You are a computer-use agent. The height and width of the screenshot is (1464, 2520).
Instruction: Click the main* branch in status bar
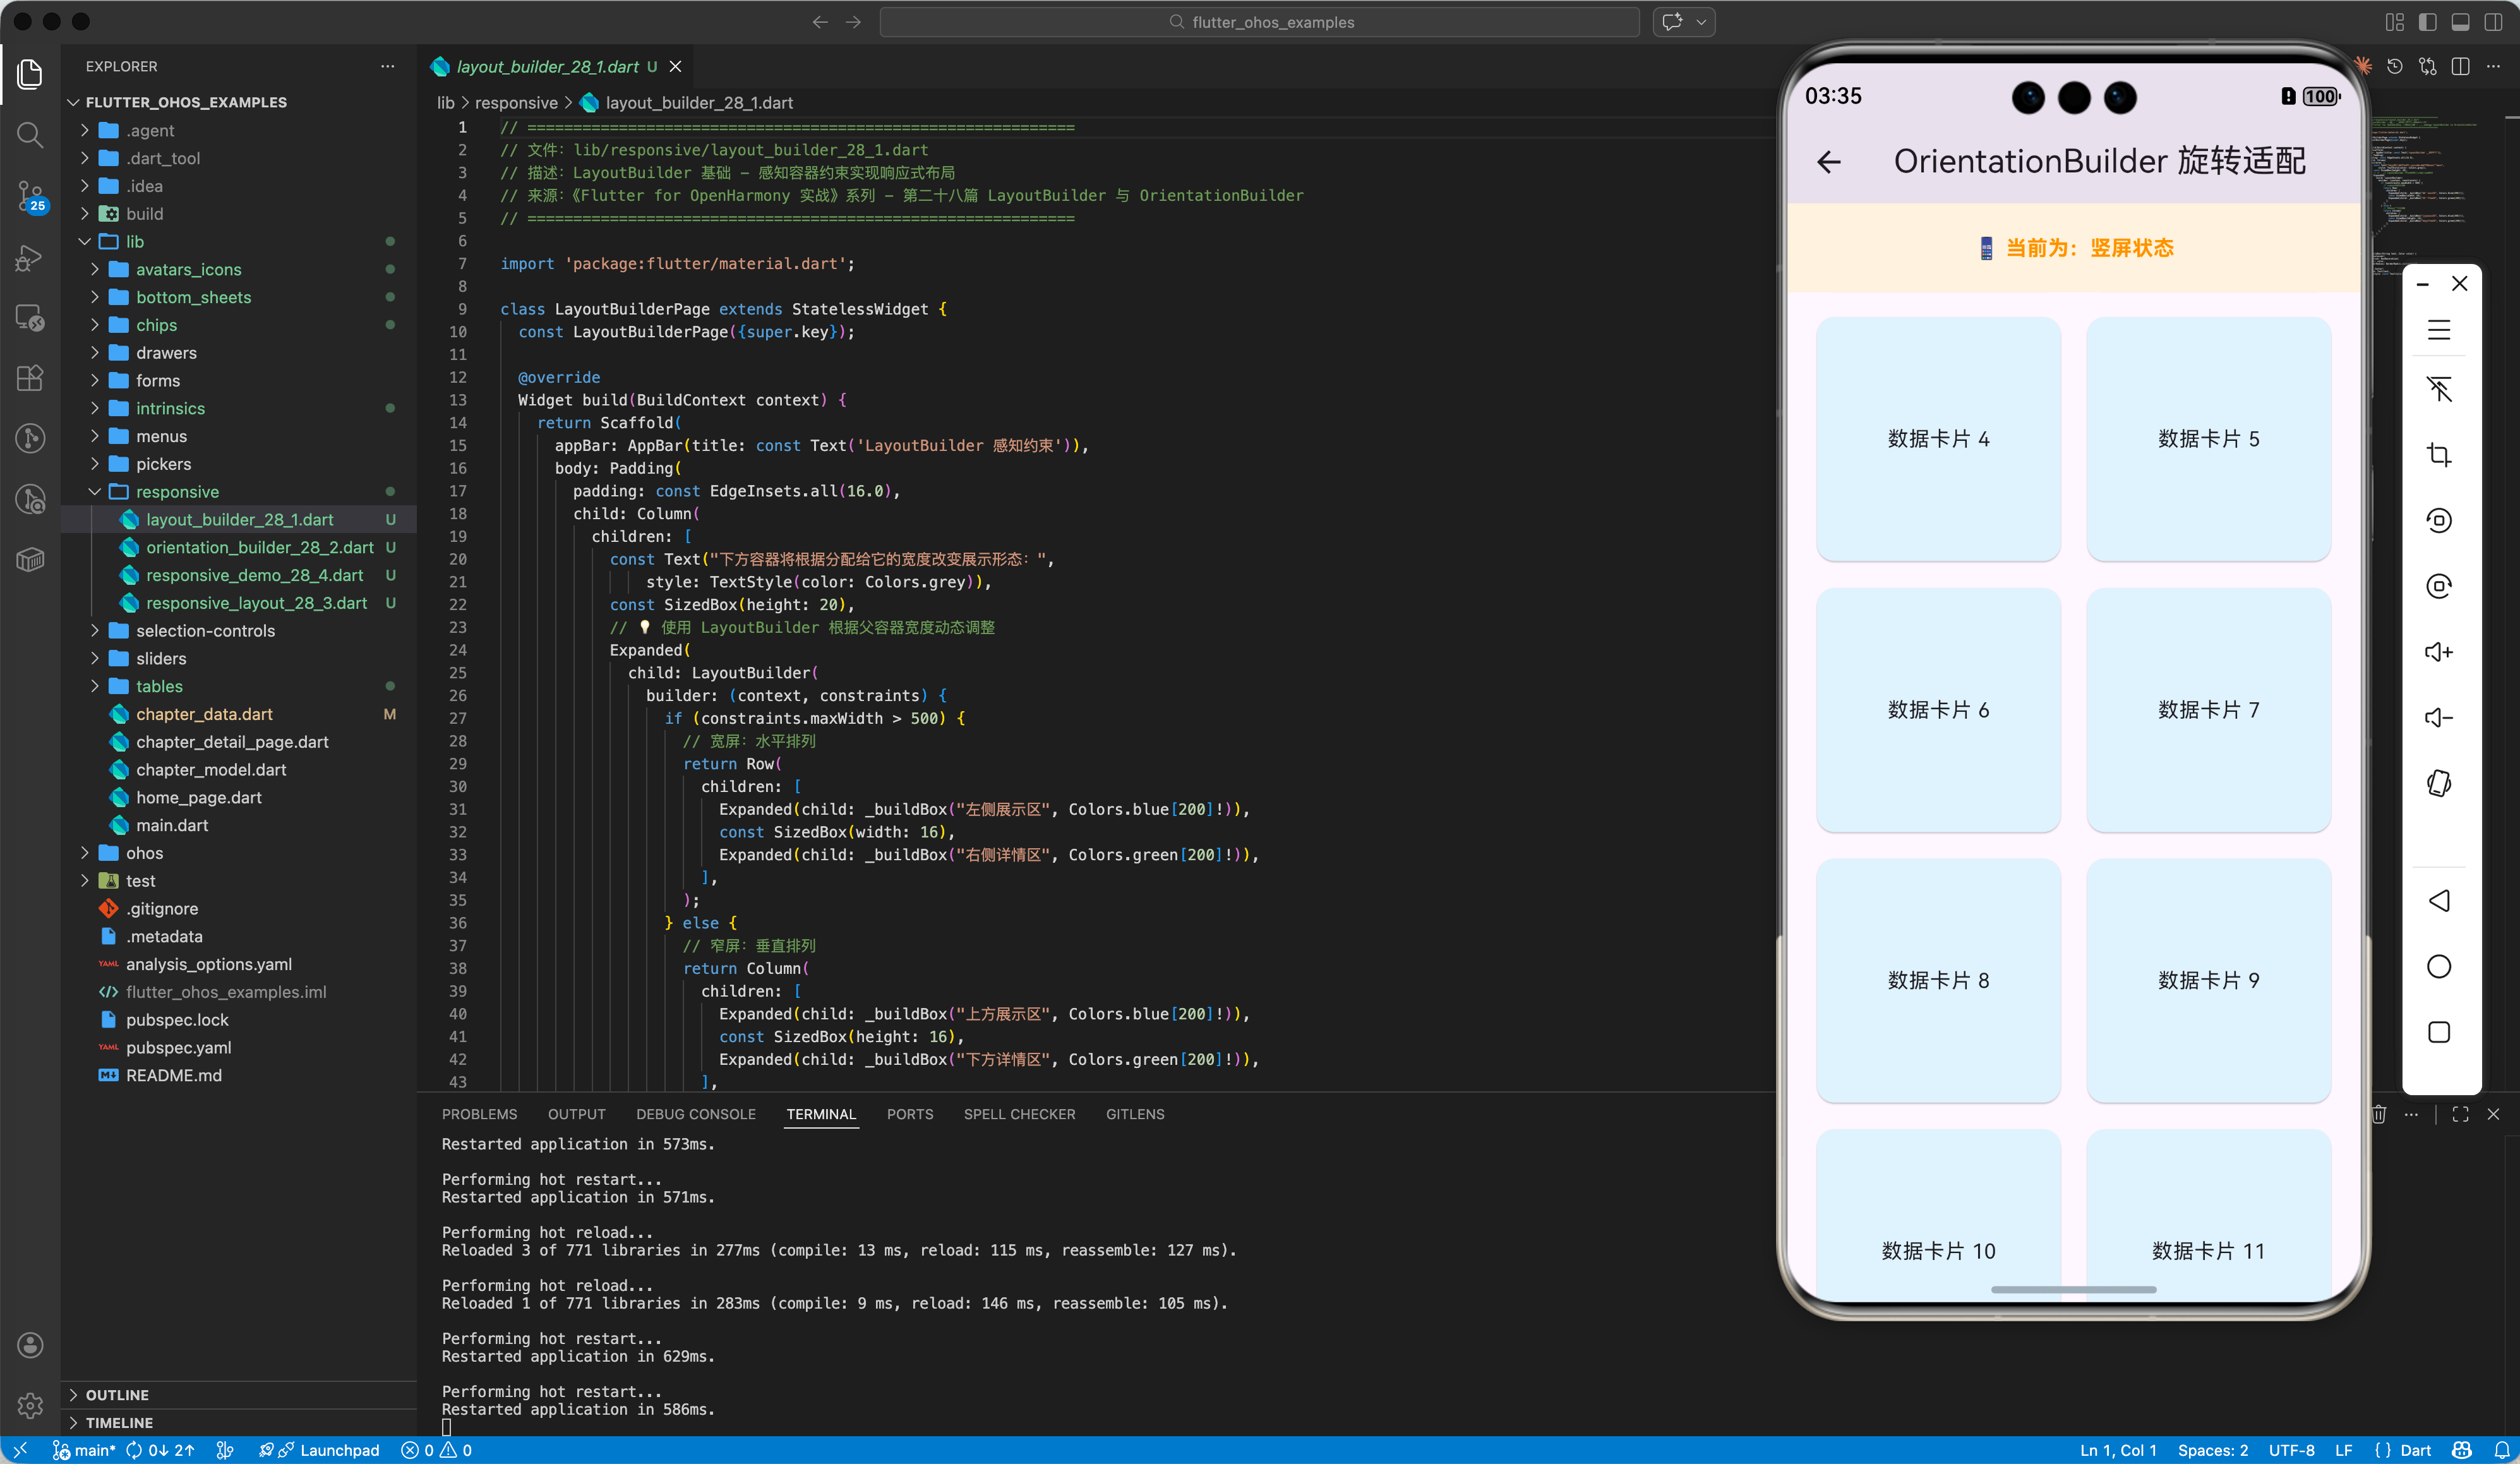pyautogui.click(x=85, y=1450)
